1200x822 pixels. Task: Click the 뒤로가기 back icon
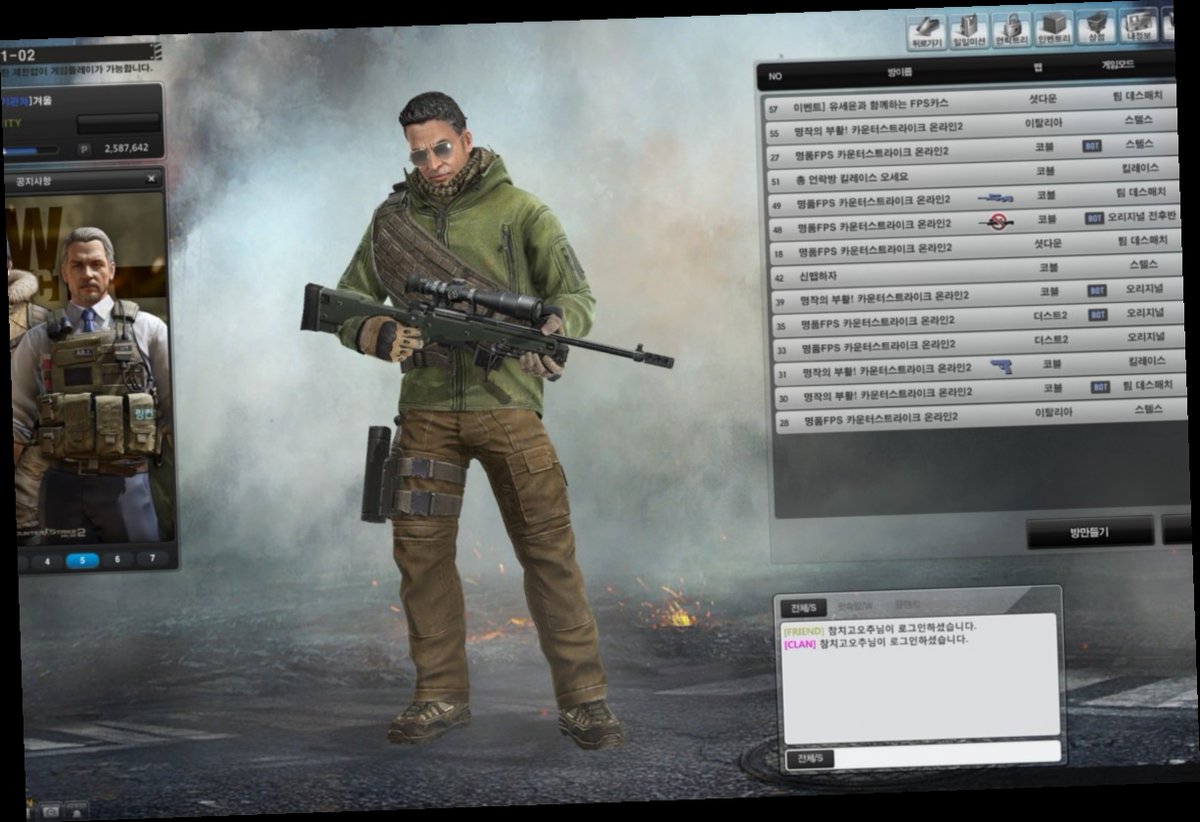coord(927,32)
